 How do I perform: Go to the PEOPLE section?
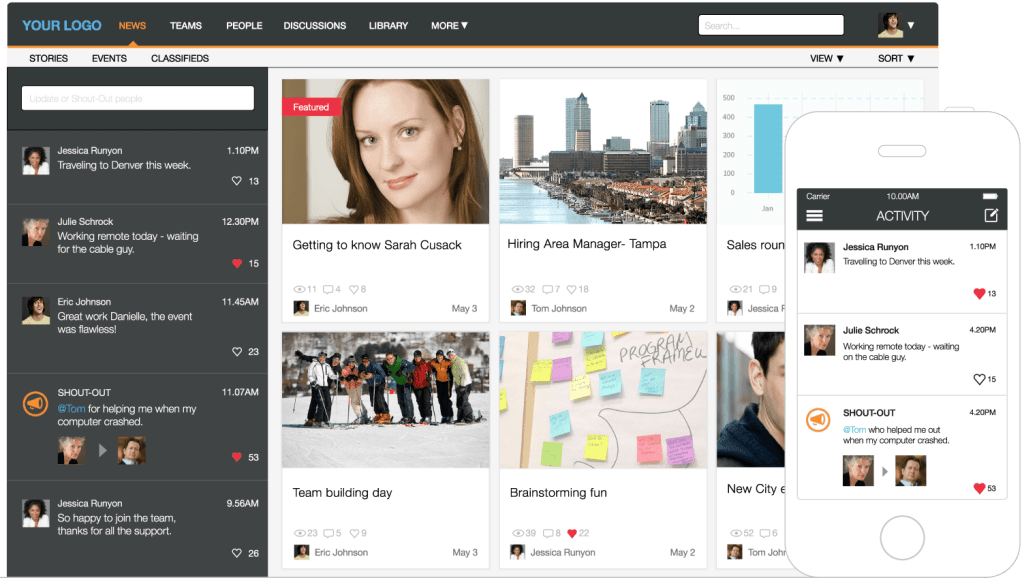(244, 25)
